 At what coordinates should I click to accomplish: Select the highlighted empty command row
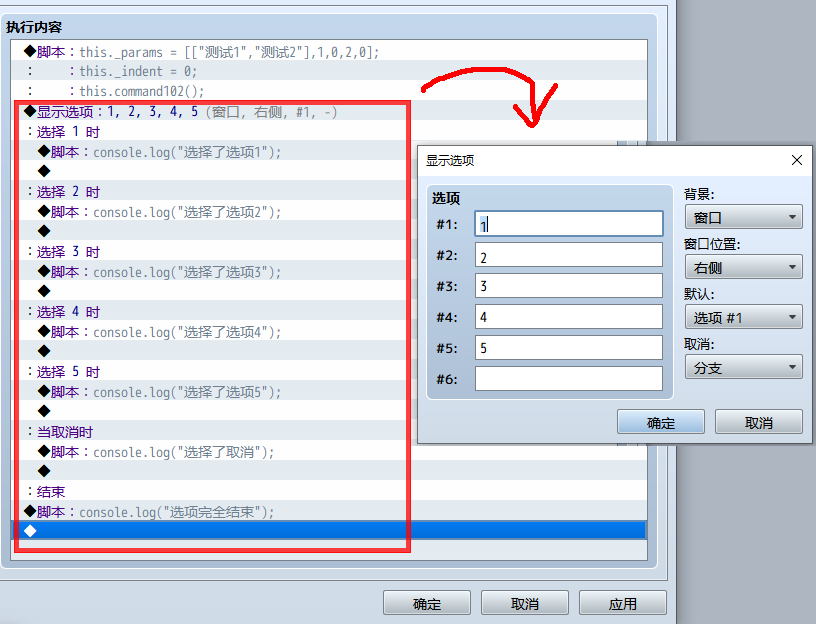(329, 530)
